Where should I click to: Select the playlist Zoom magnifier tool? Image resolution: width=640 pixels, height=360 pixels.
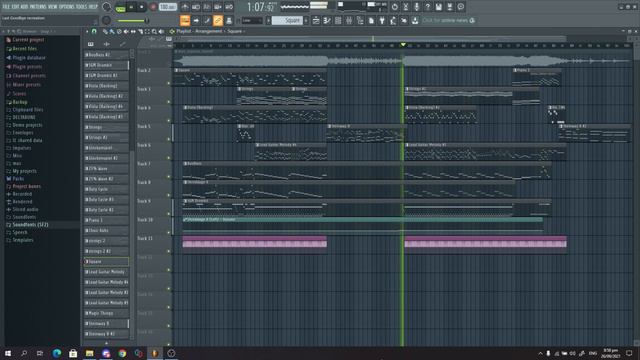tap(154, 31)
